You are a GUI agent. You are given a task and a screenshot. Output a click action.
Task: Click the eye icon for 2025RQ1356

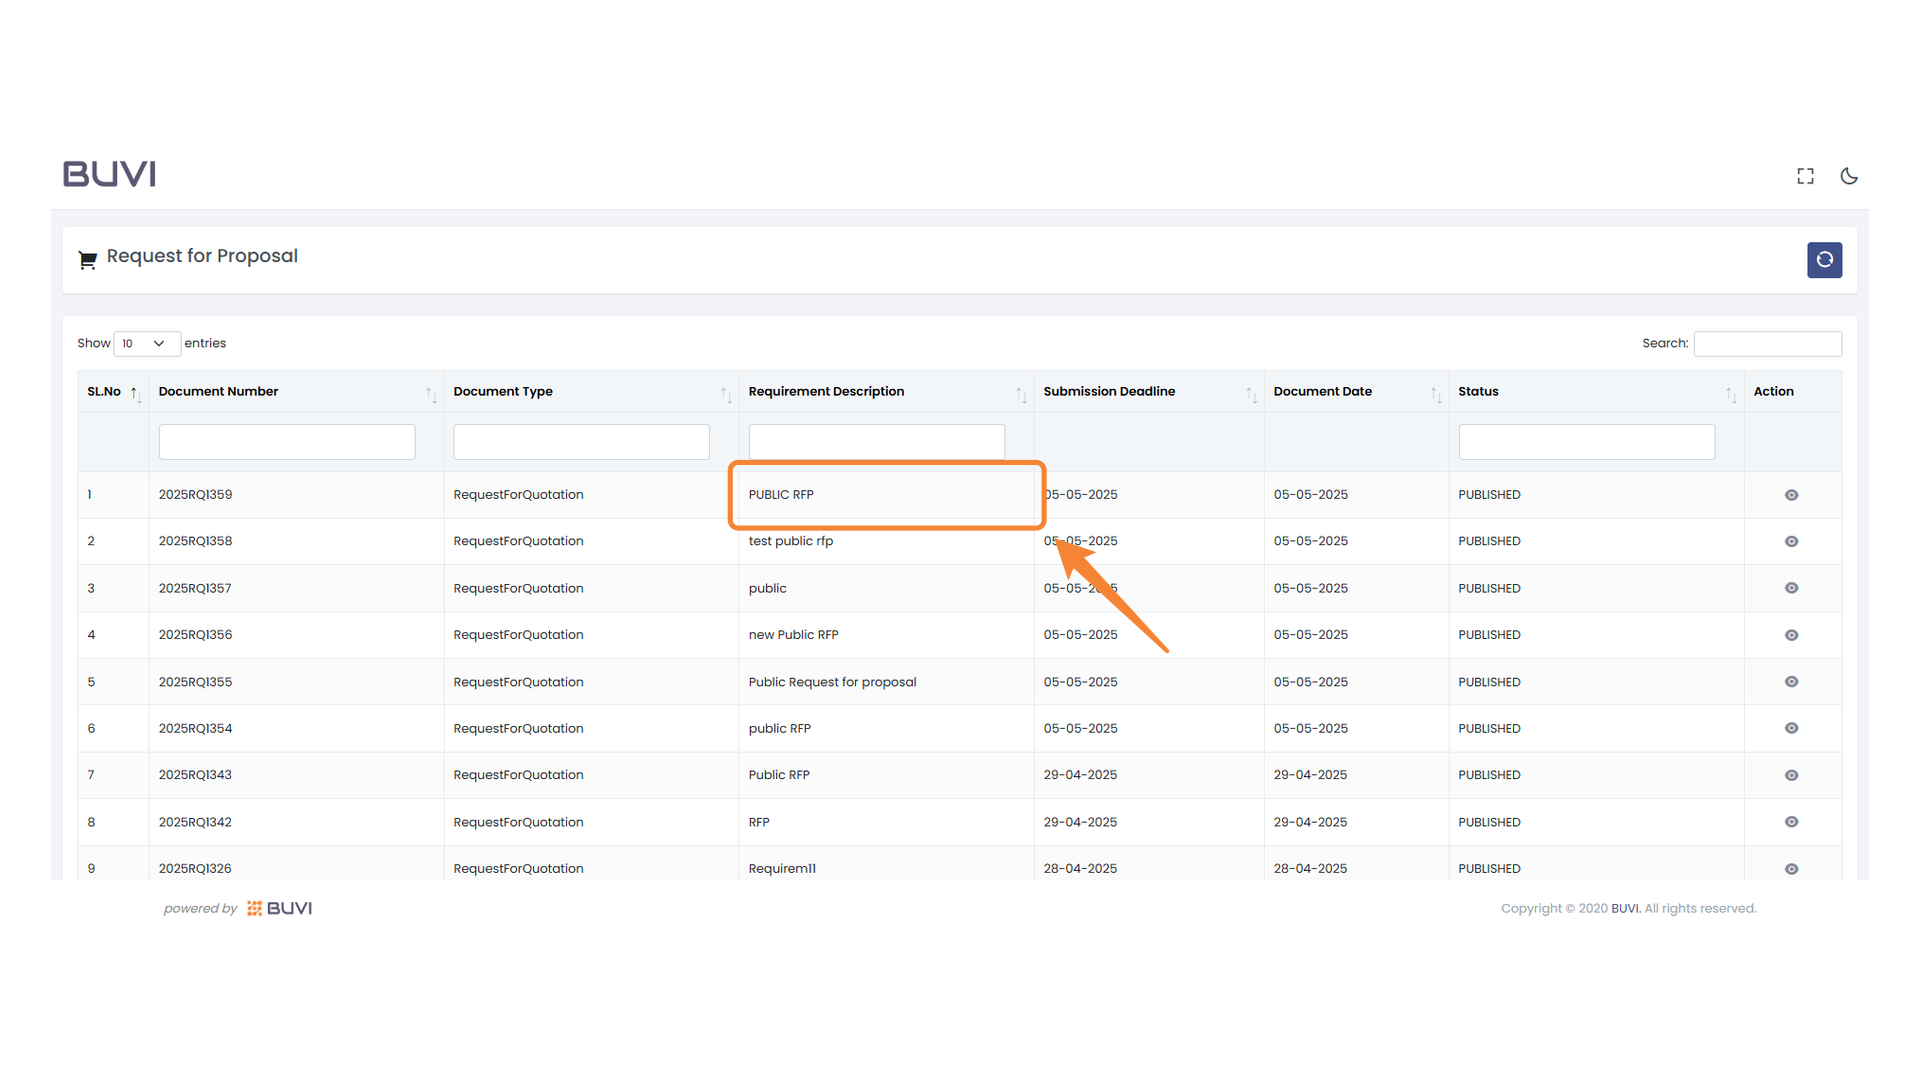click(1791, 635)
